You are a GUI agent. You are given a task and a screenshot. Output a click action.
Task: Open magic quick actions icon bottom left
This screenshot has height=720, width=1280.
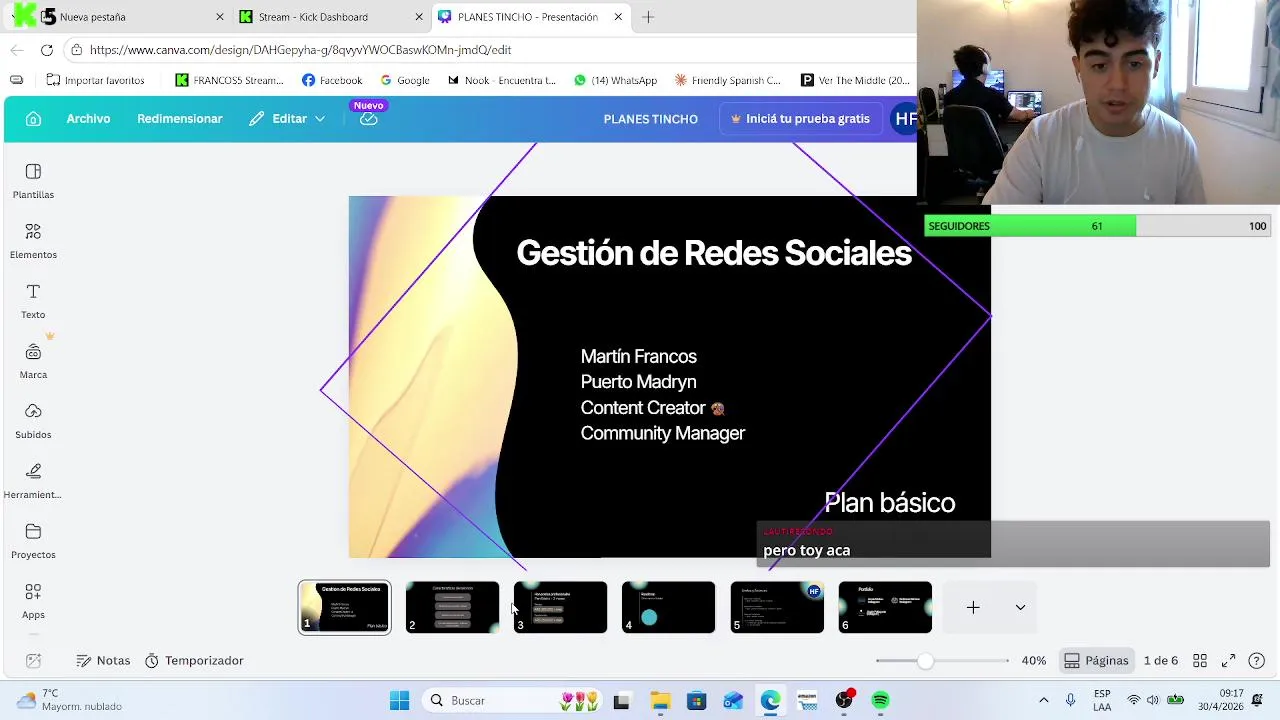pos(33,661)
